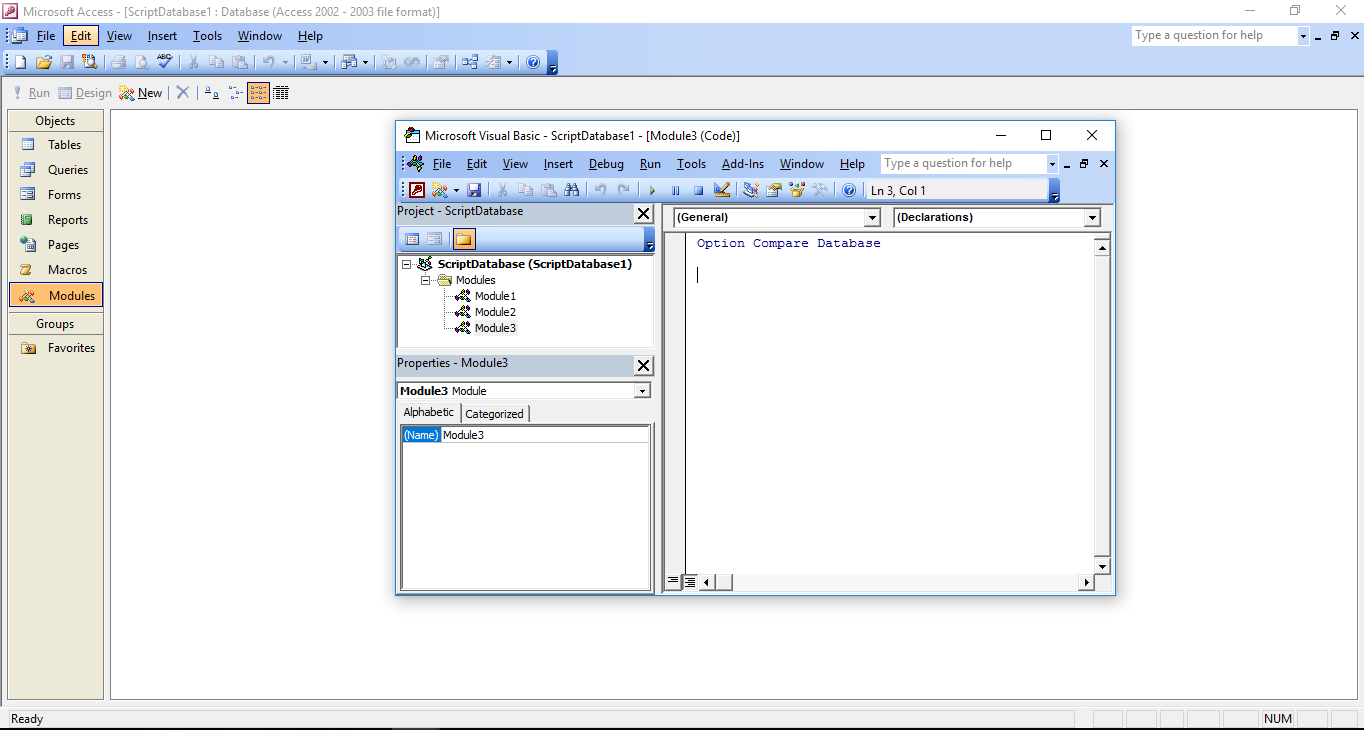The width and height of the screenshot is (1364, 730).
Task: Click the Access help question box
Action: click(x=1214, y=35)
